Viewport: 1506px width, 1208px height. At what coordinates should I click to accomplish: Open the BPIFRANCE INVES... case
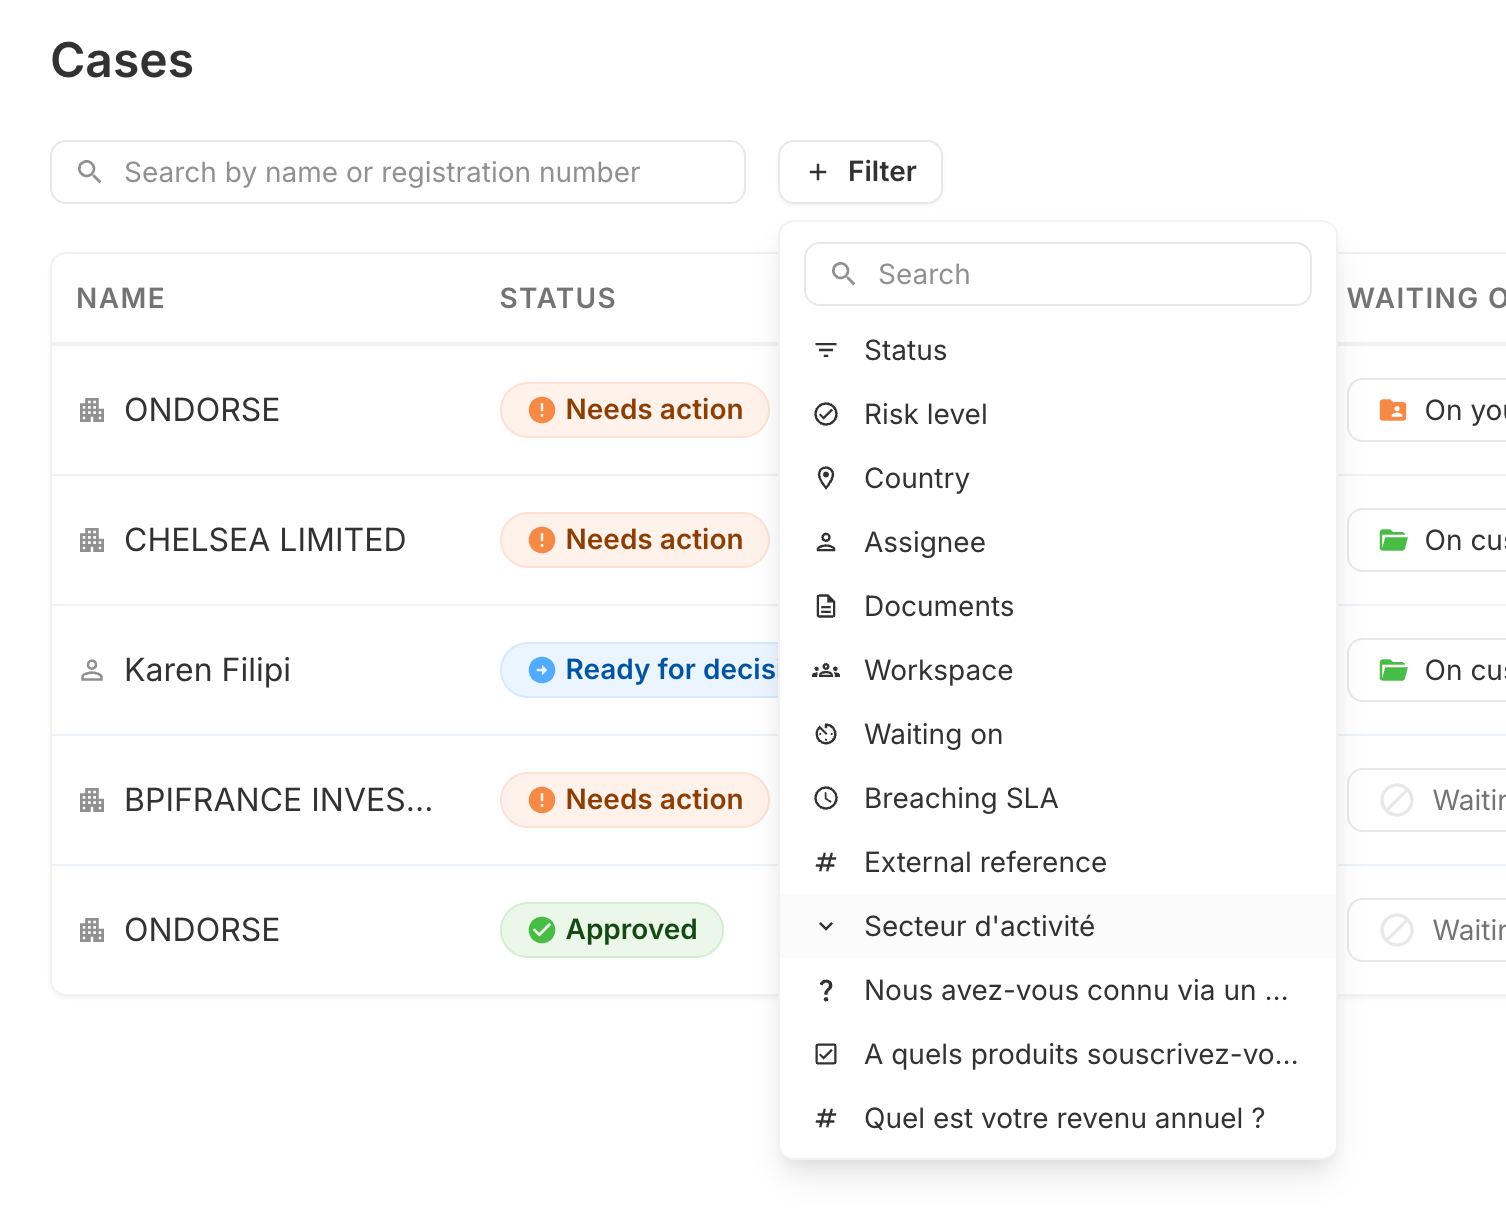pos(278,800)
